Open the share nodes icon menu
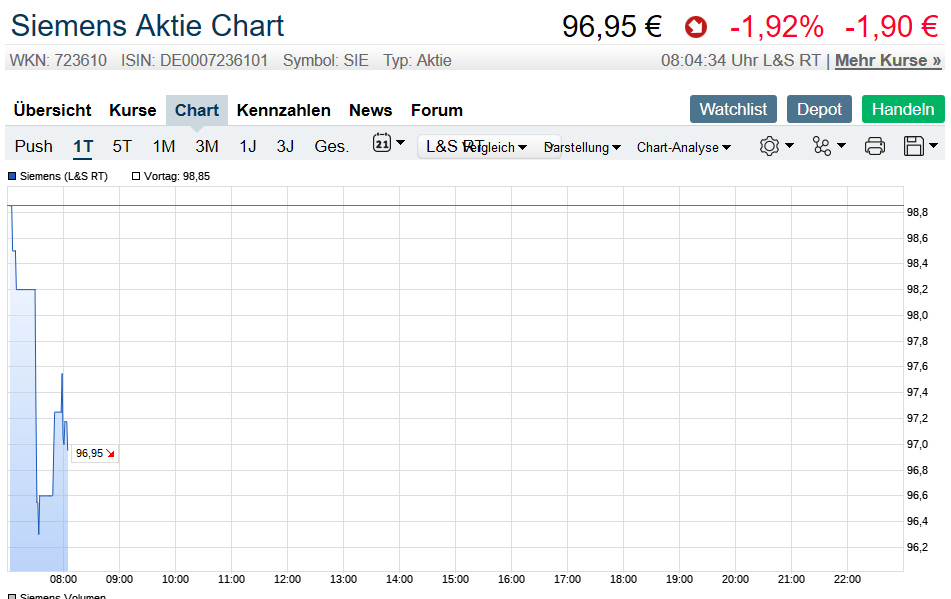 (x=822, y=146)
